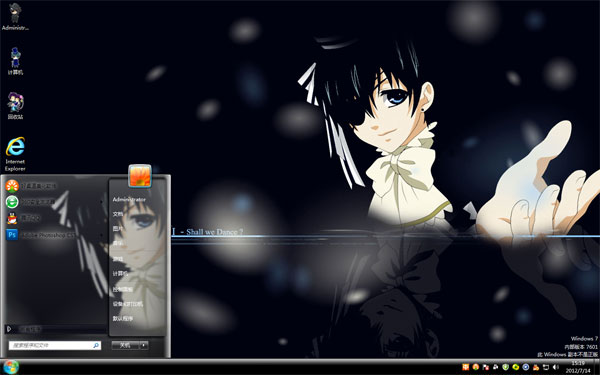Screen dimensions: 600x375
Task: Launch Internet Explorer from the desktop
Action: point(15,154)
